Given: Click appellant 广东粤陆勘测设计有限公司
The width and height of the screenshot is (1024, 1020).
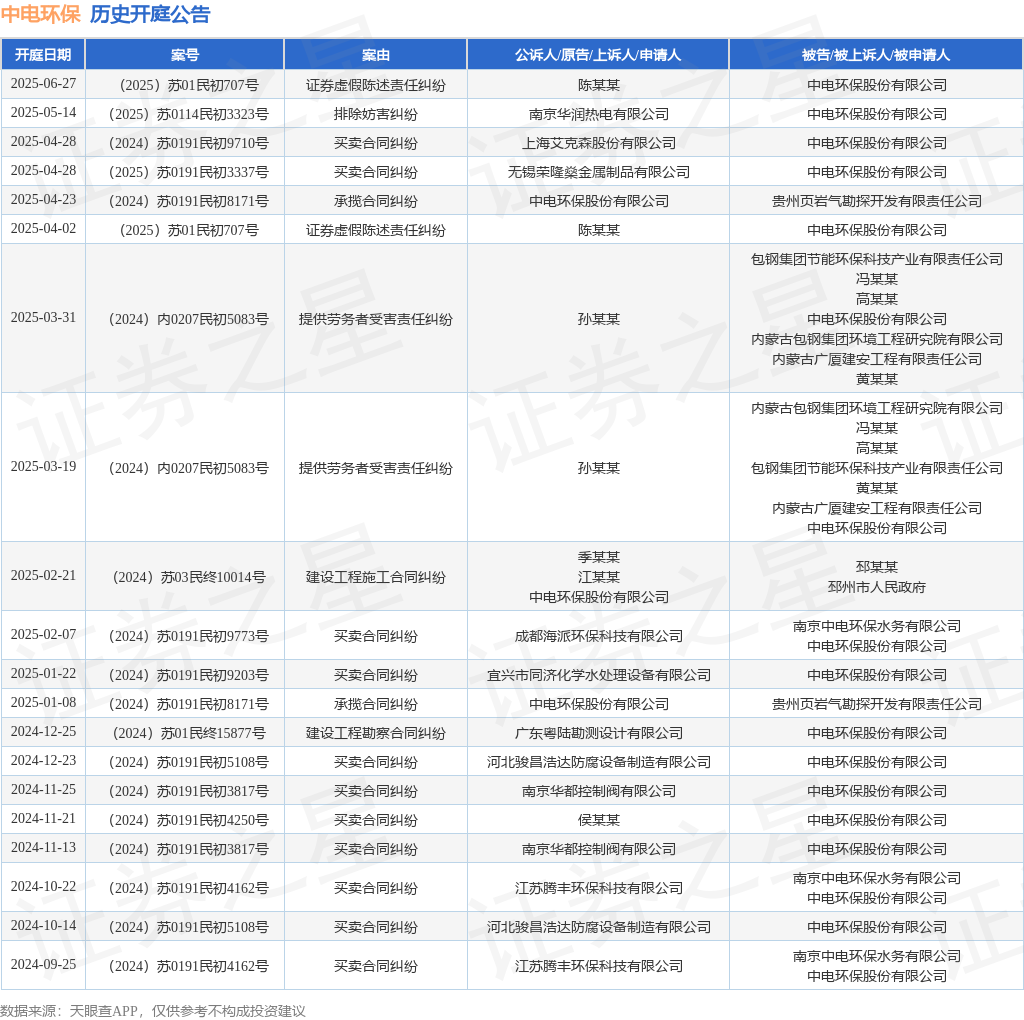Looking at the screenshot, I should tap(599, 733).
